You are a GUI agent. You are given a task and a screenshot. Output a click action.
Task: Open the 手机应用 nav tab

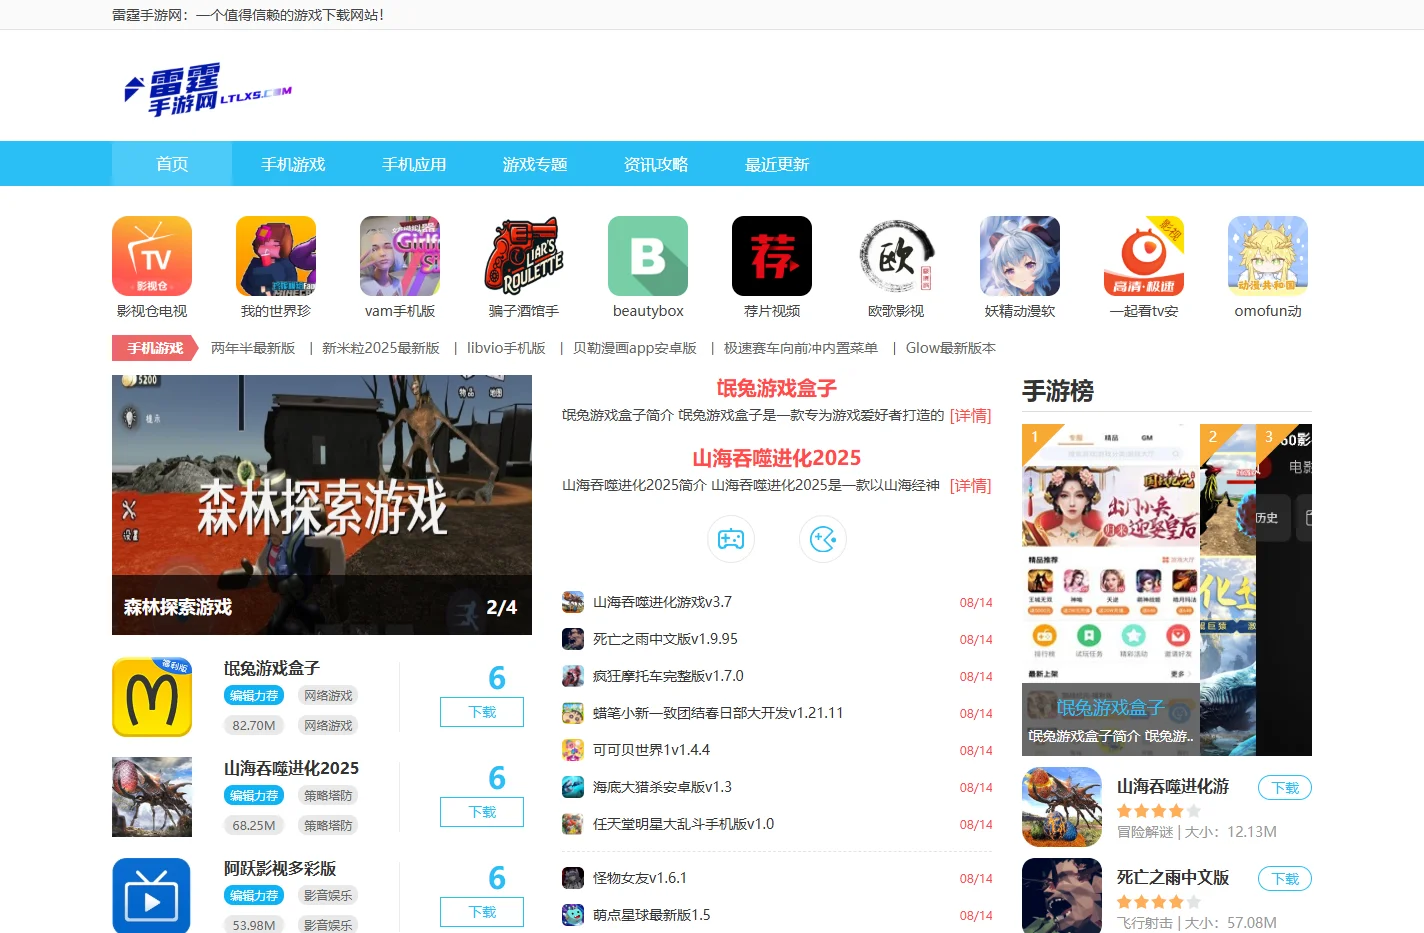click(414, 164)
